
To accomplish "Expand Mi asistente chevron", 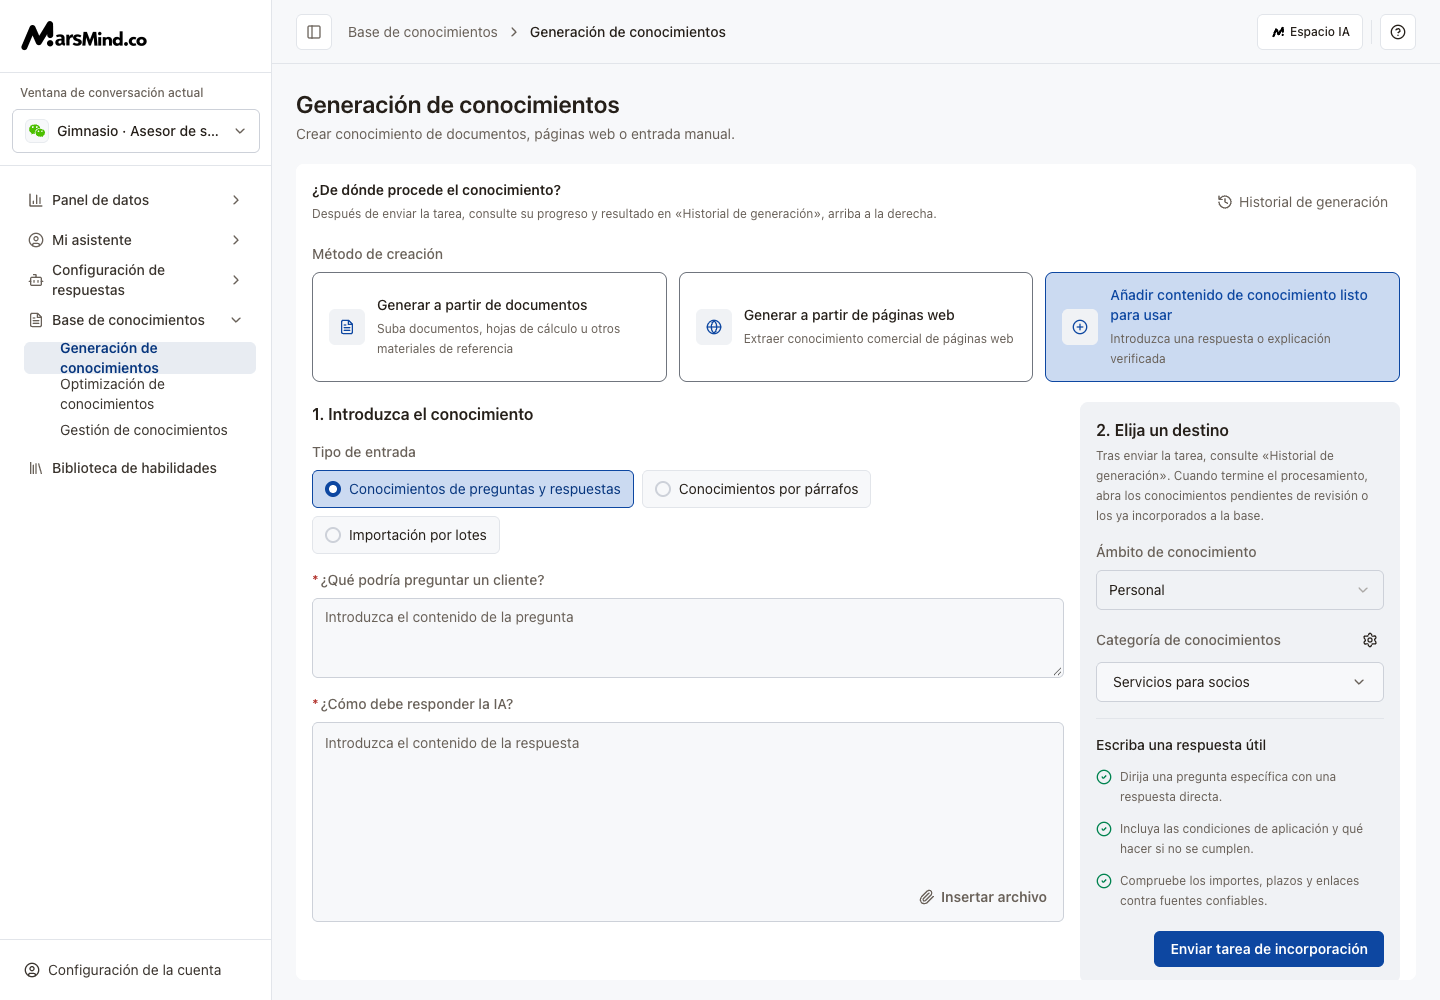I will coord(236,240).
